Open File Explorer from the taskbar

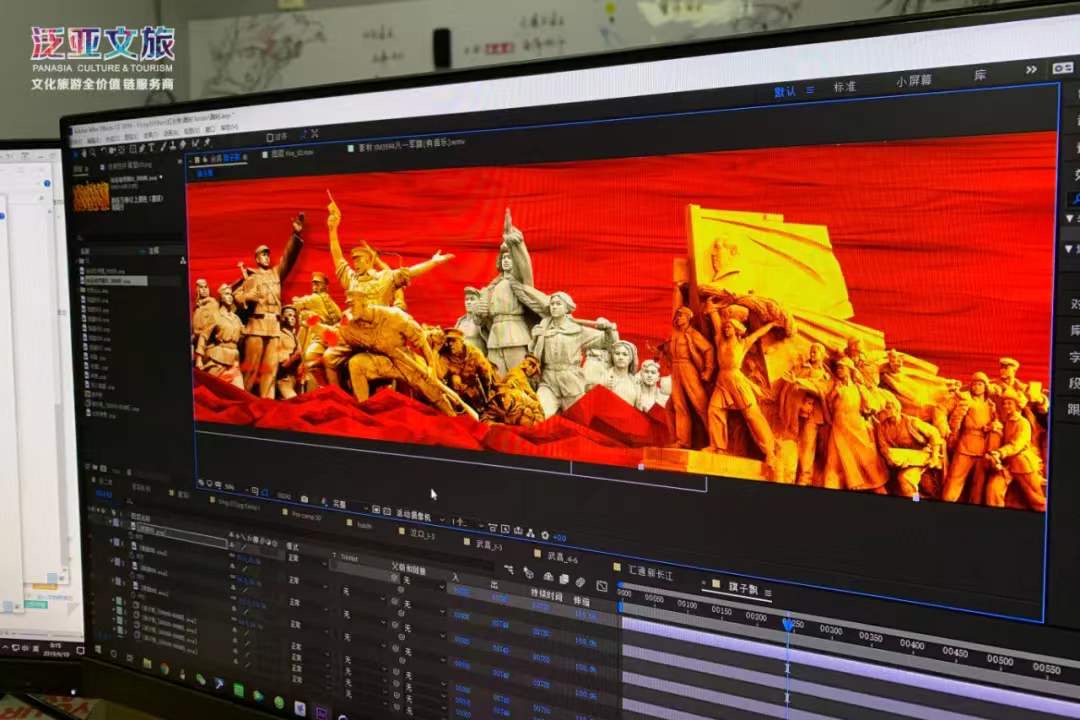[147, 663]
